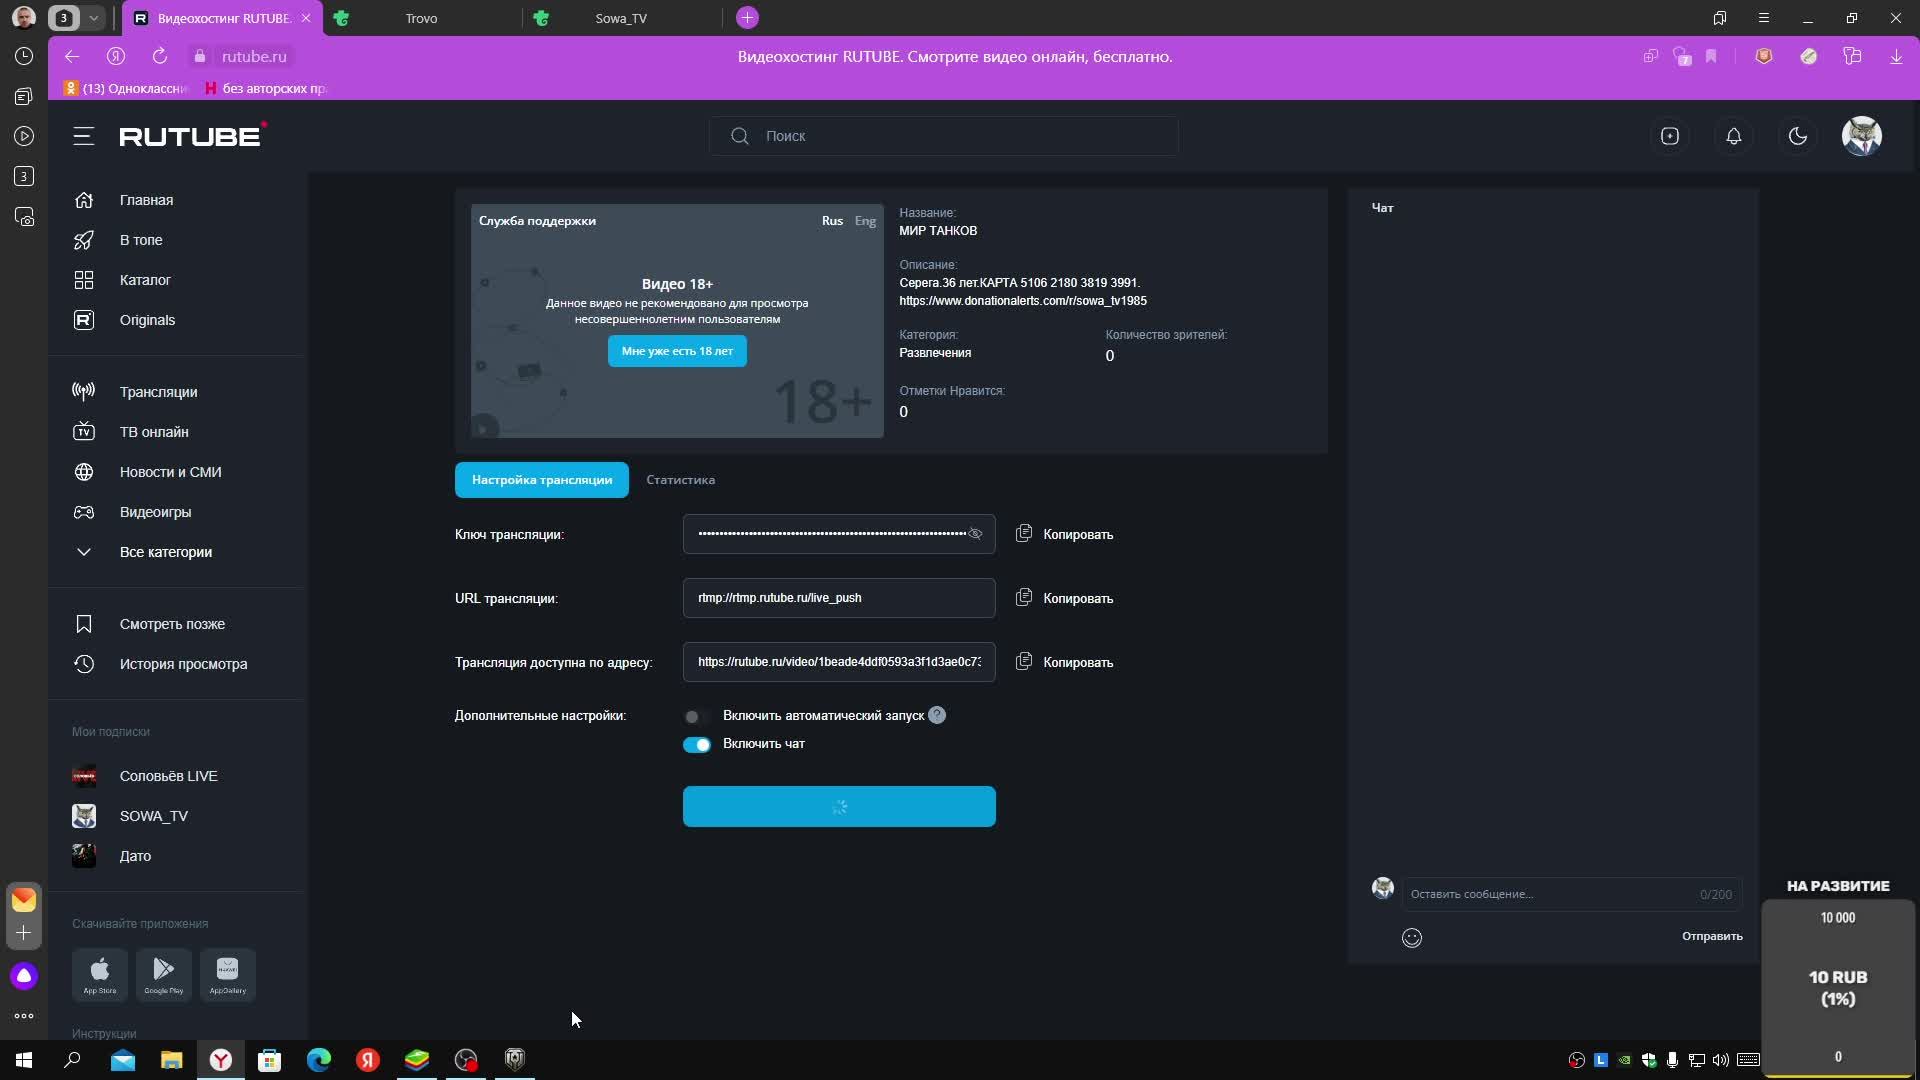Click the Мне уже есть 18 лет button
This screenshot has width=1920, height=1080.
[677, 351]
